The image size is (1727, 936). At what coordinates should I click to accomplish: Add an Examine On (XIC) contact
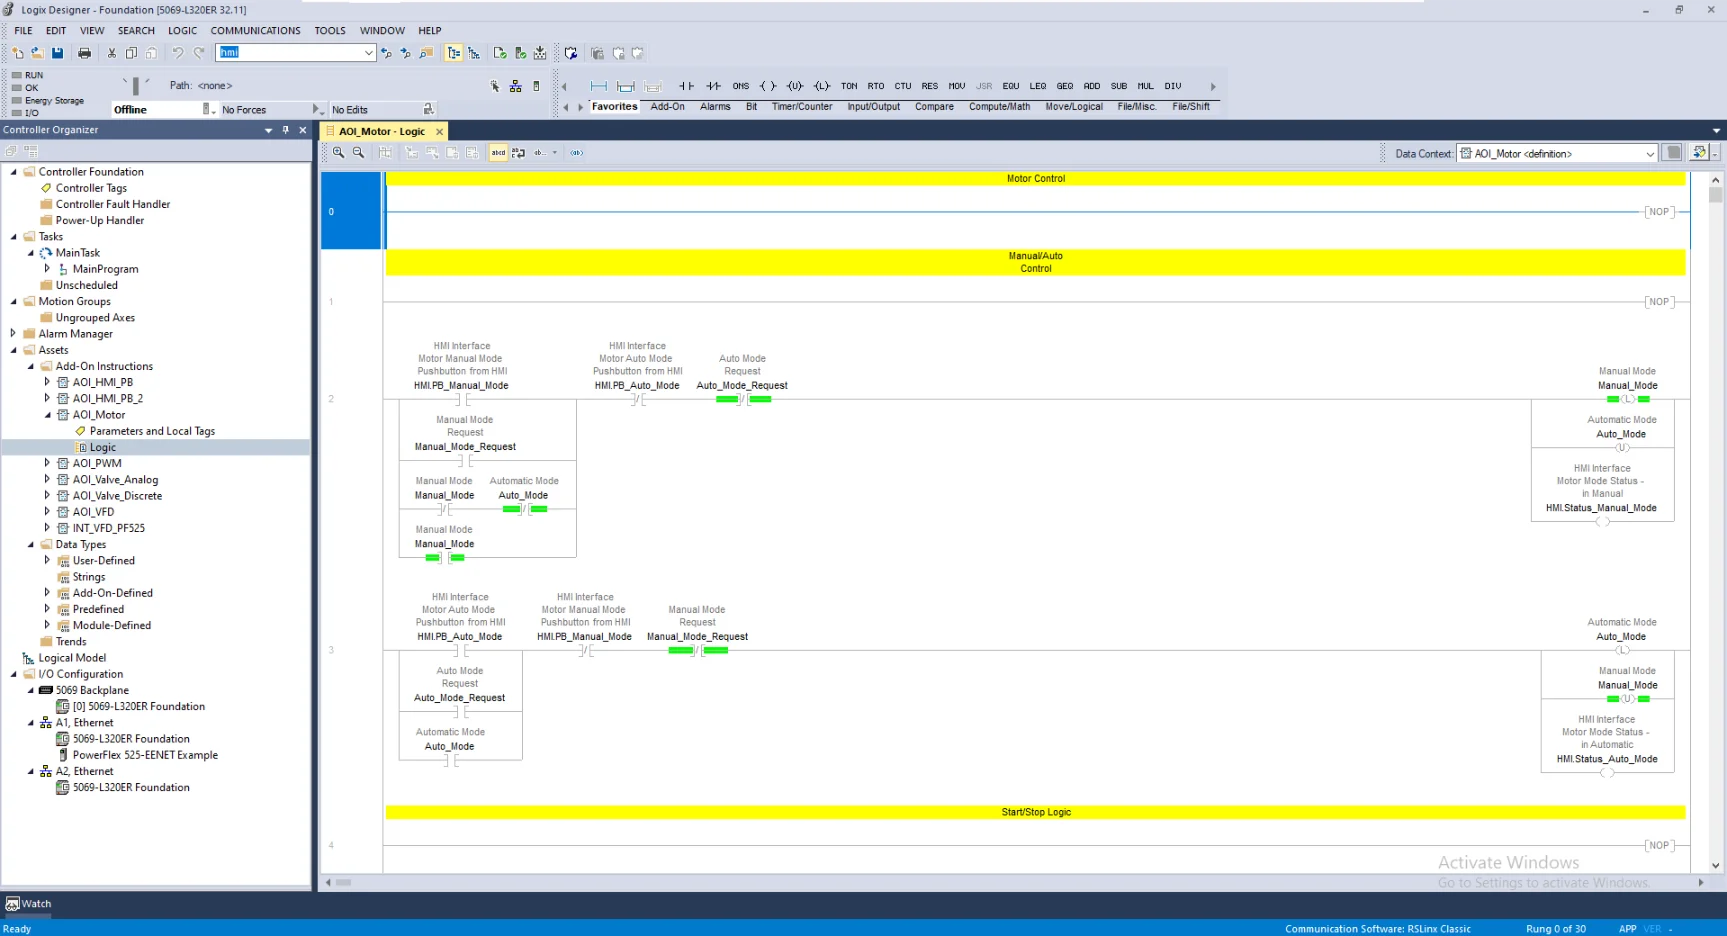click(686, 86)
